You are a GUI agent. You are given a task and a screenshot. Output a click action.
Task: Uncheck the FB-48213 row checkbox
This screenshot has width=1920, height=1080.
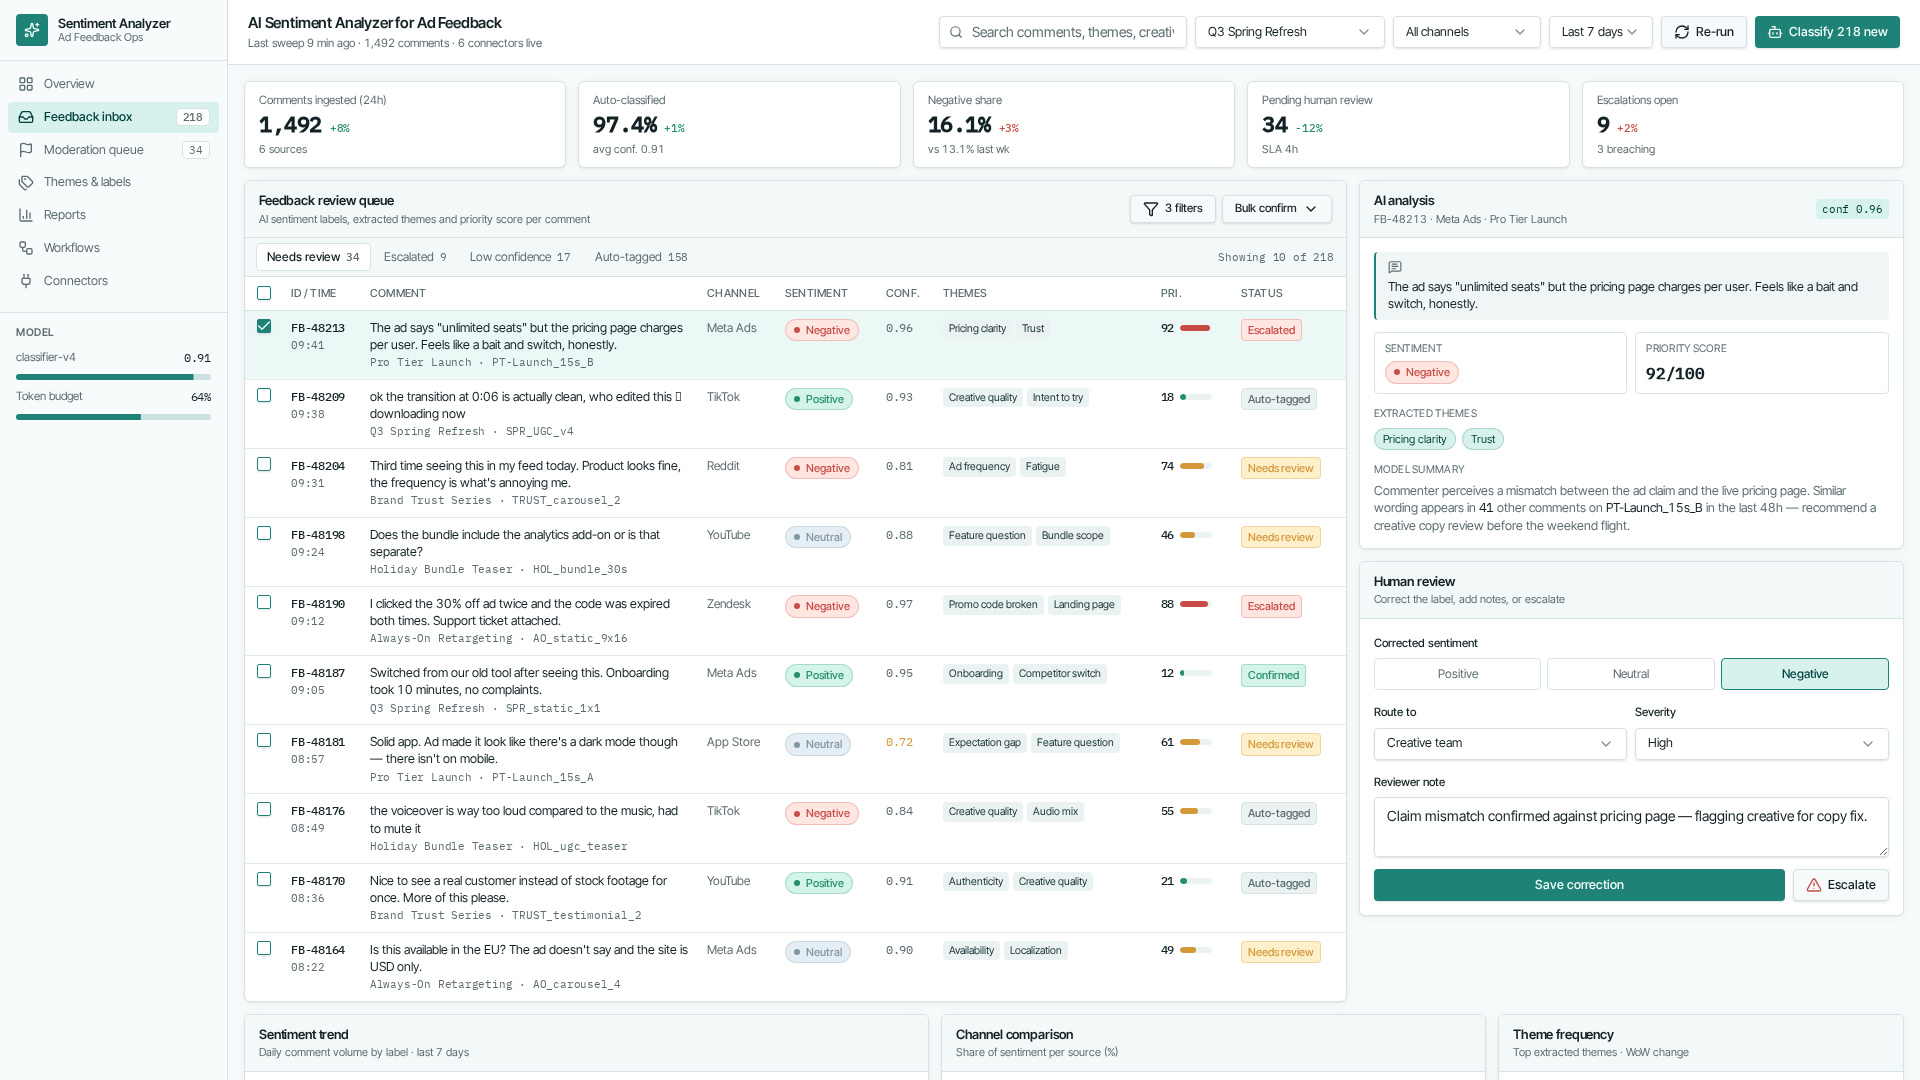(264, 326)
